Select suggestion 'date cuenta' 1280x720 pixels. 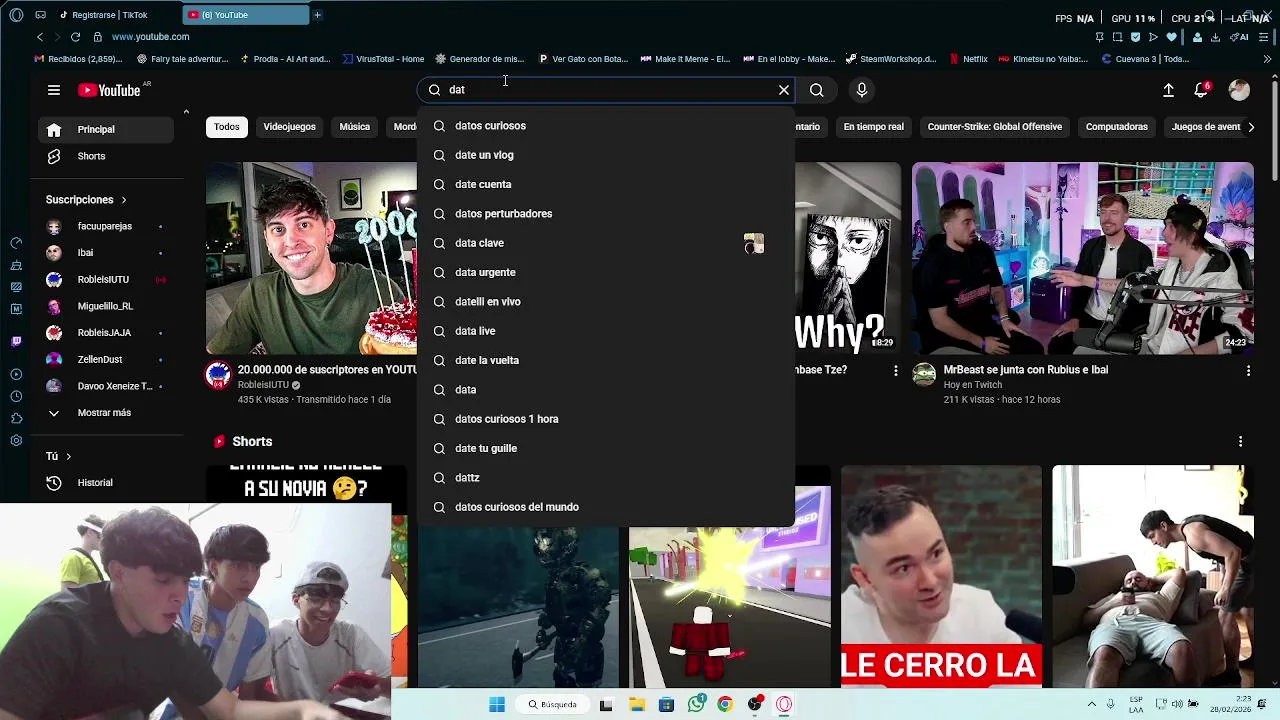click(606, 184)
